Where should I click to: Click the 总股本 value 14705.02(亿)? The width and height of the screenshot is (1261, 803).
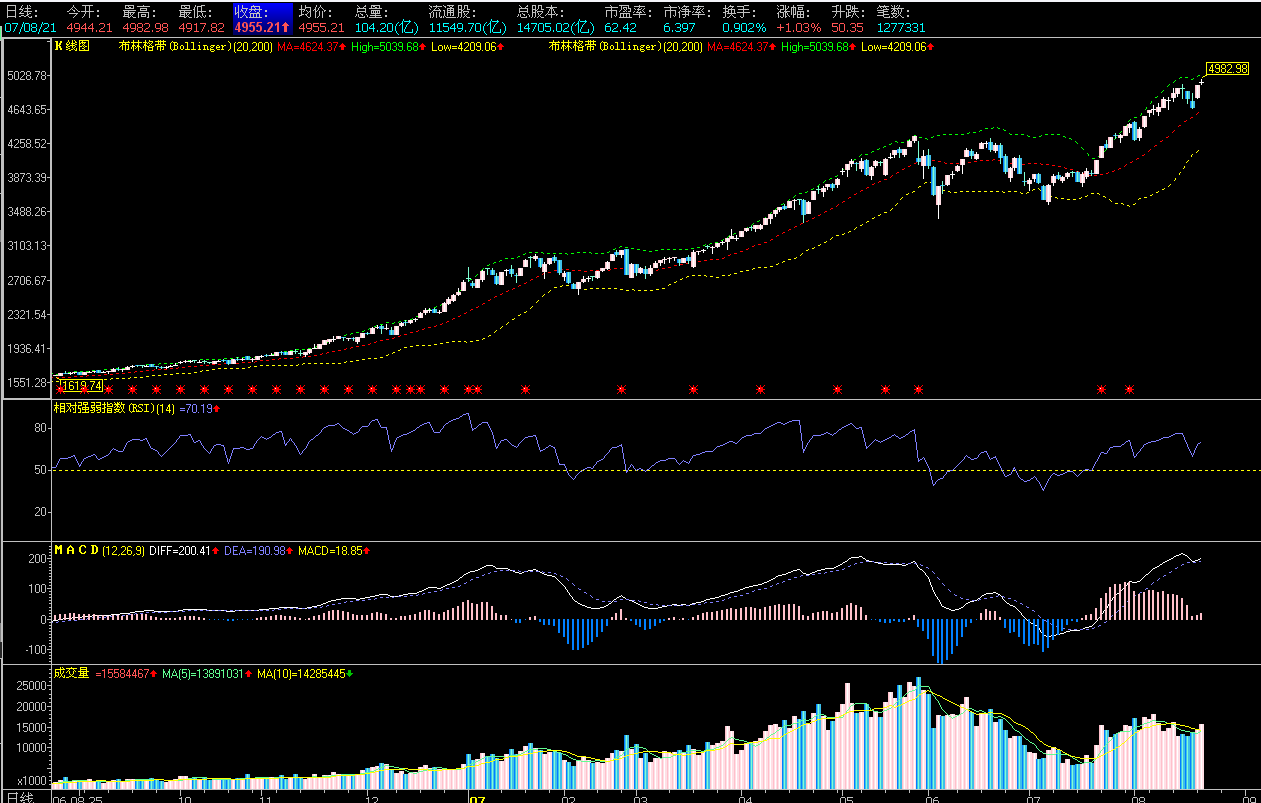[556, 28]
